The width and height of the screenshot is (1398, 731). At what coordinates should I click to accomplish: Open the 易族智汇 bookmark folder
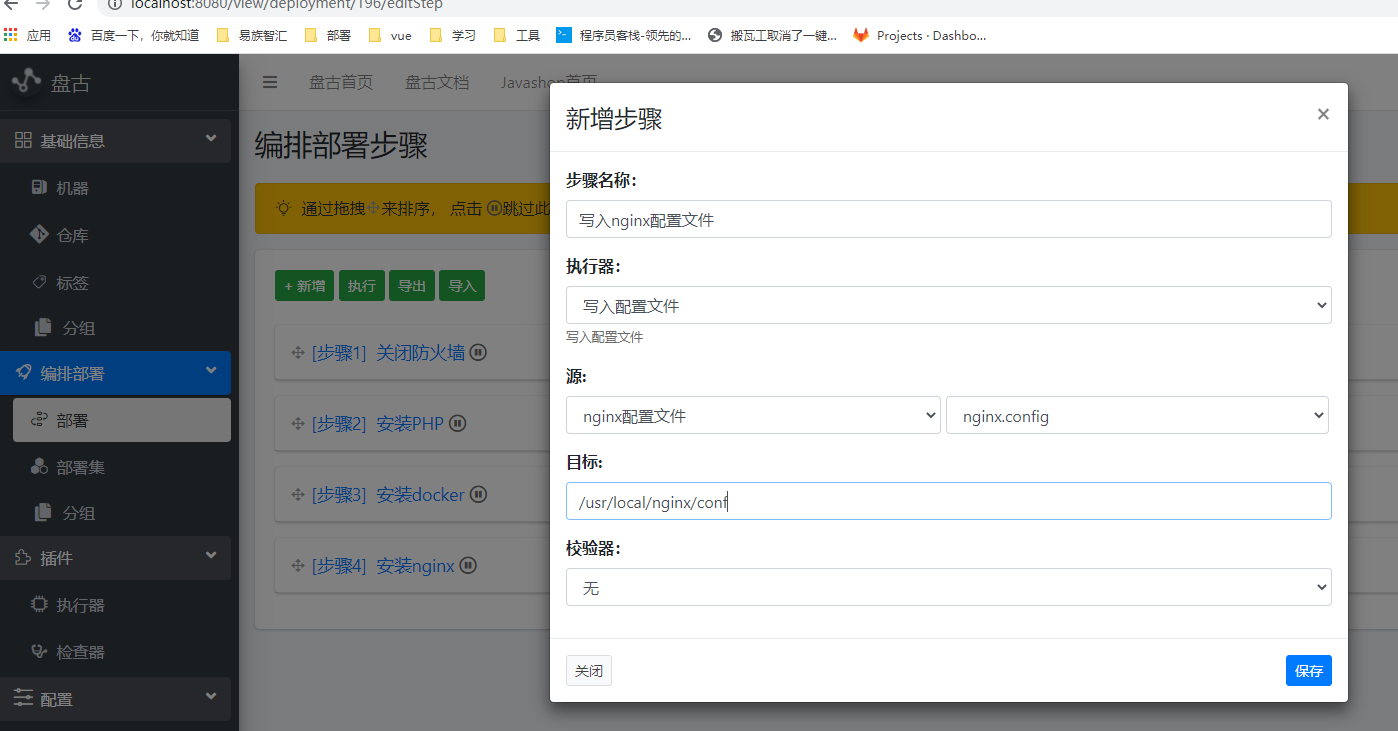coord(252,35)
